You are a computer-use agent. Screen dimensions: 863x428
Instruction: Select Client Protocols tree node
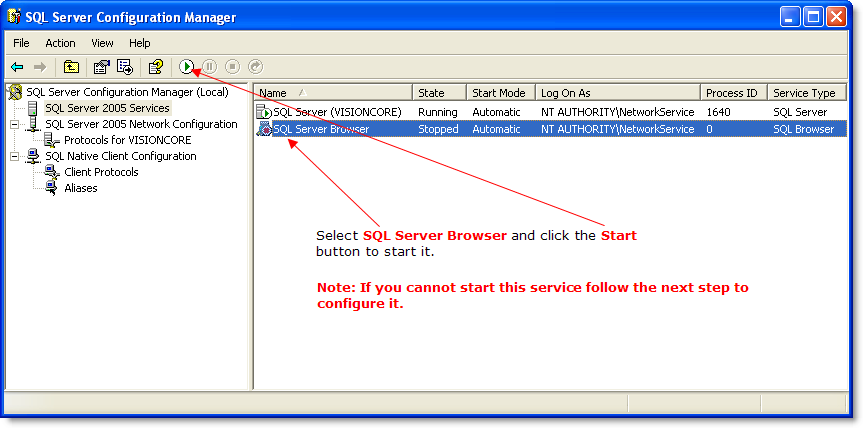pyautogui.click(x=101, y=172)
